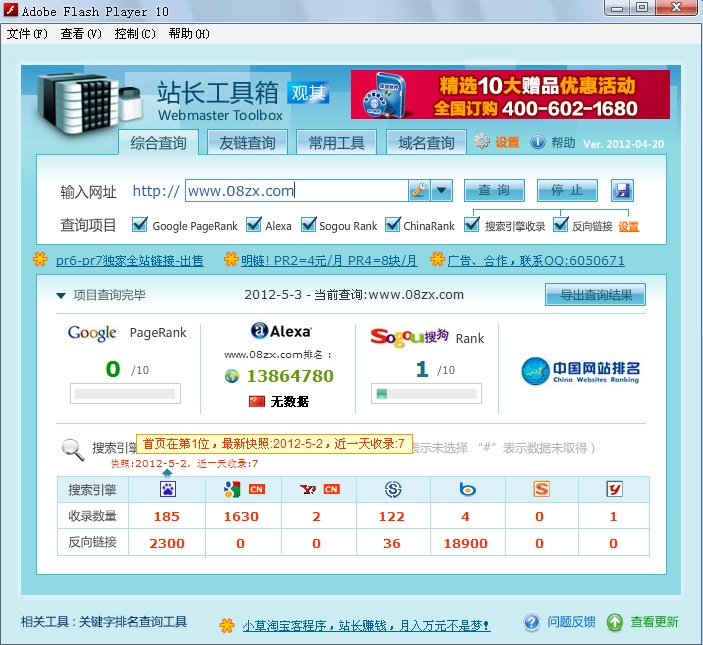Click the 导出查询结果 button
Image resolution: width=703 pixels, height=645 pixels.
coord(595,294)
